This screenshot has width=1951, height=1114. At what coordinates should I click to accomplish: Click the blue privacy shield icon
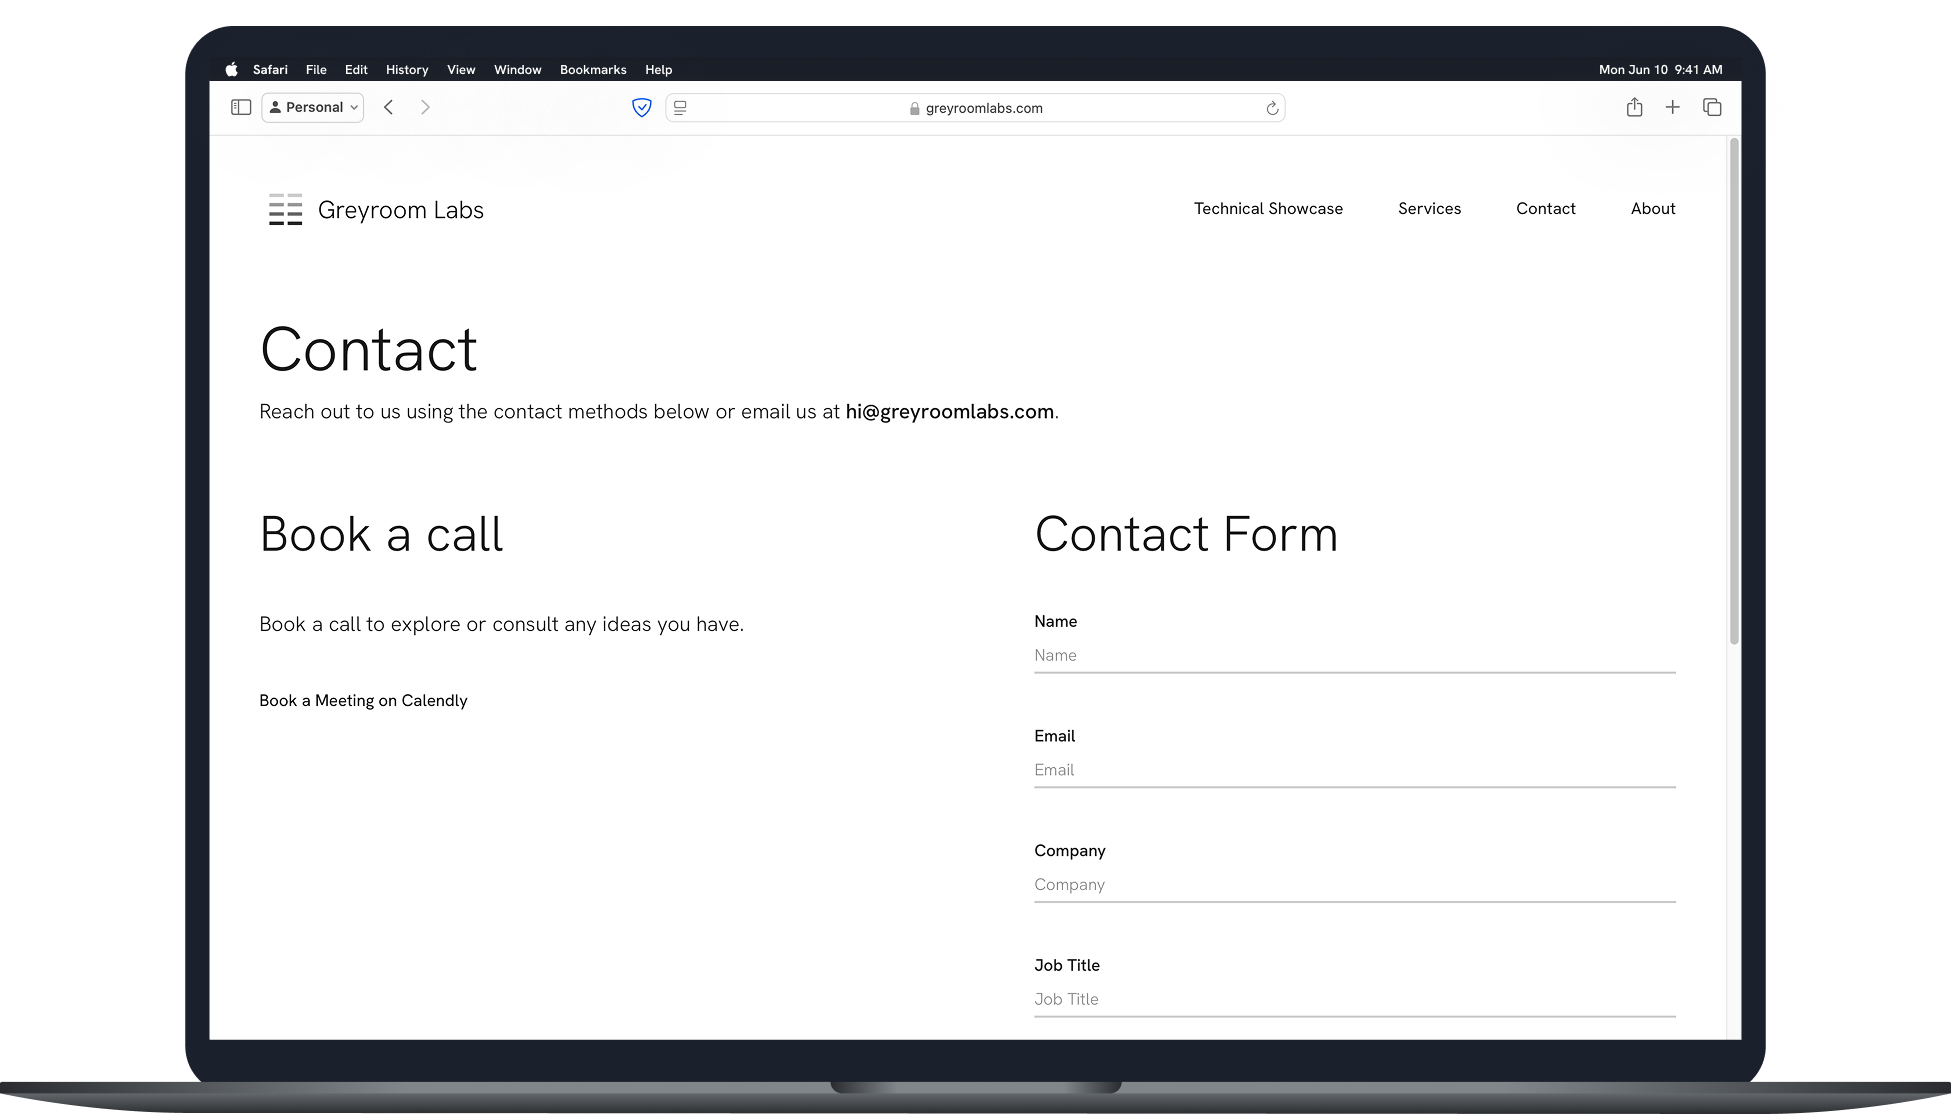pyautogui.click(x=642, y=108)
